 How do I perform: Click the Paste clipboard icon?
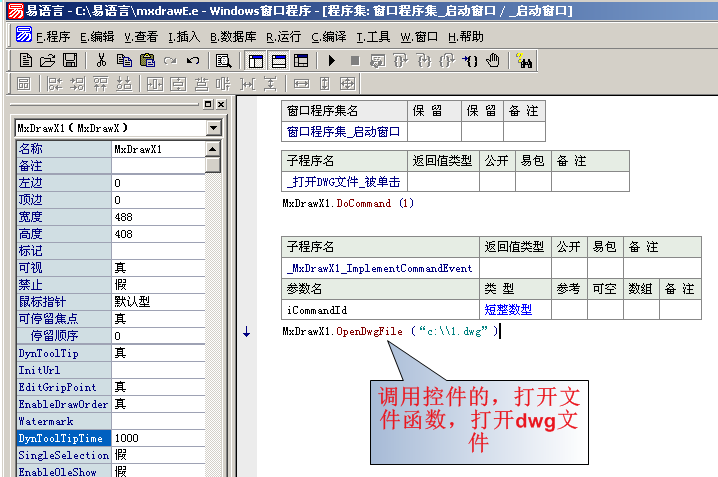(x=147, y=60)
